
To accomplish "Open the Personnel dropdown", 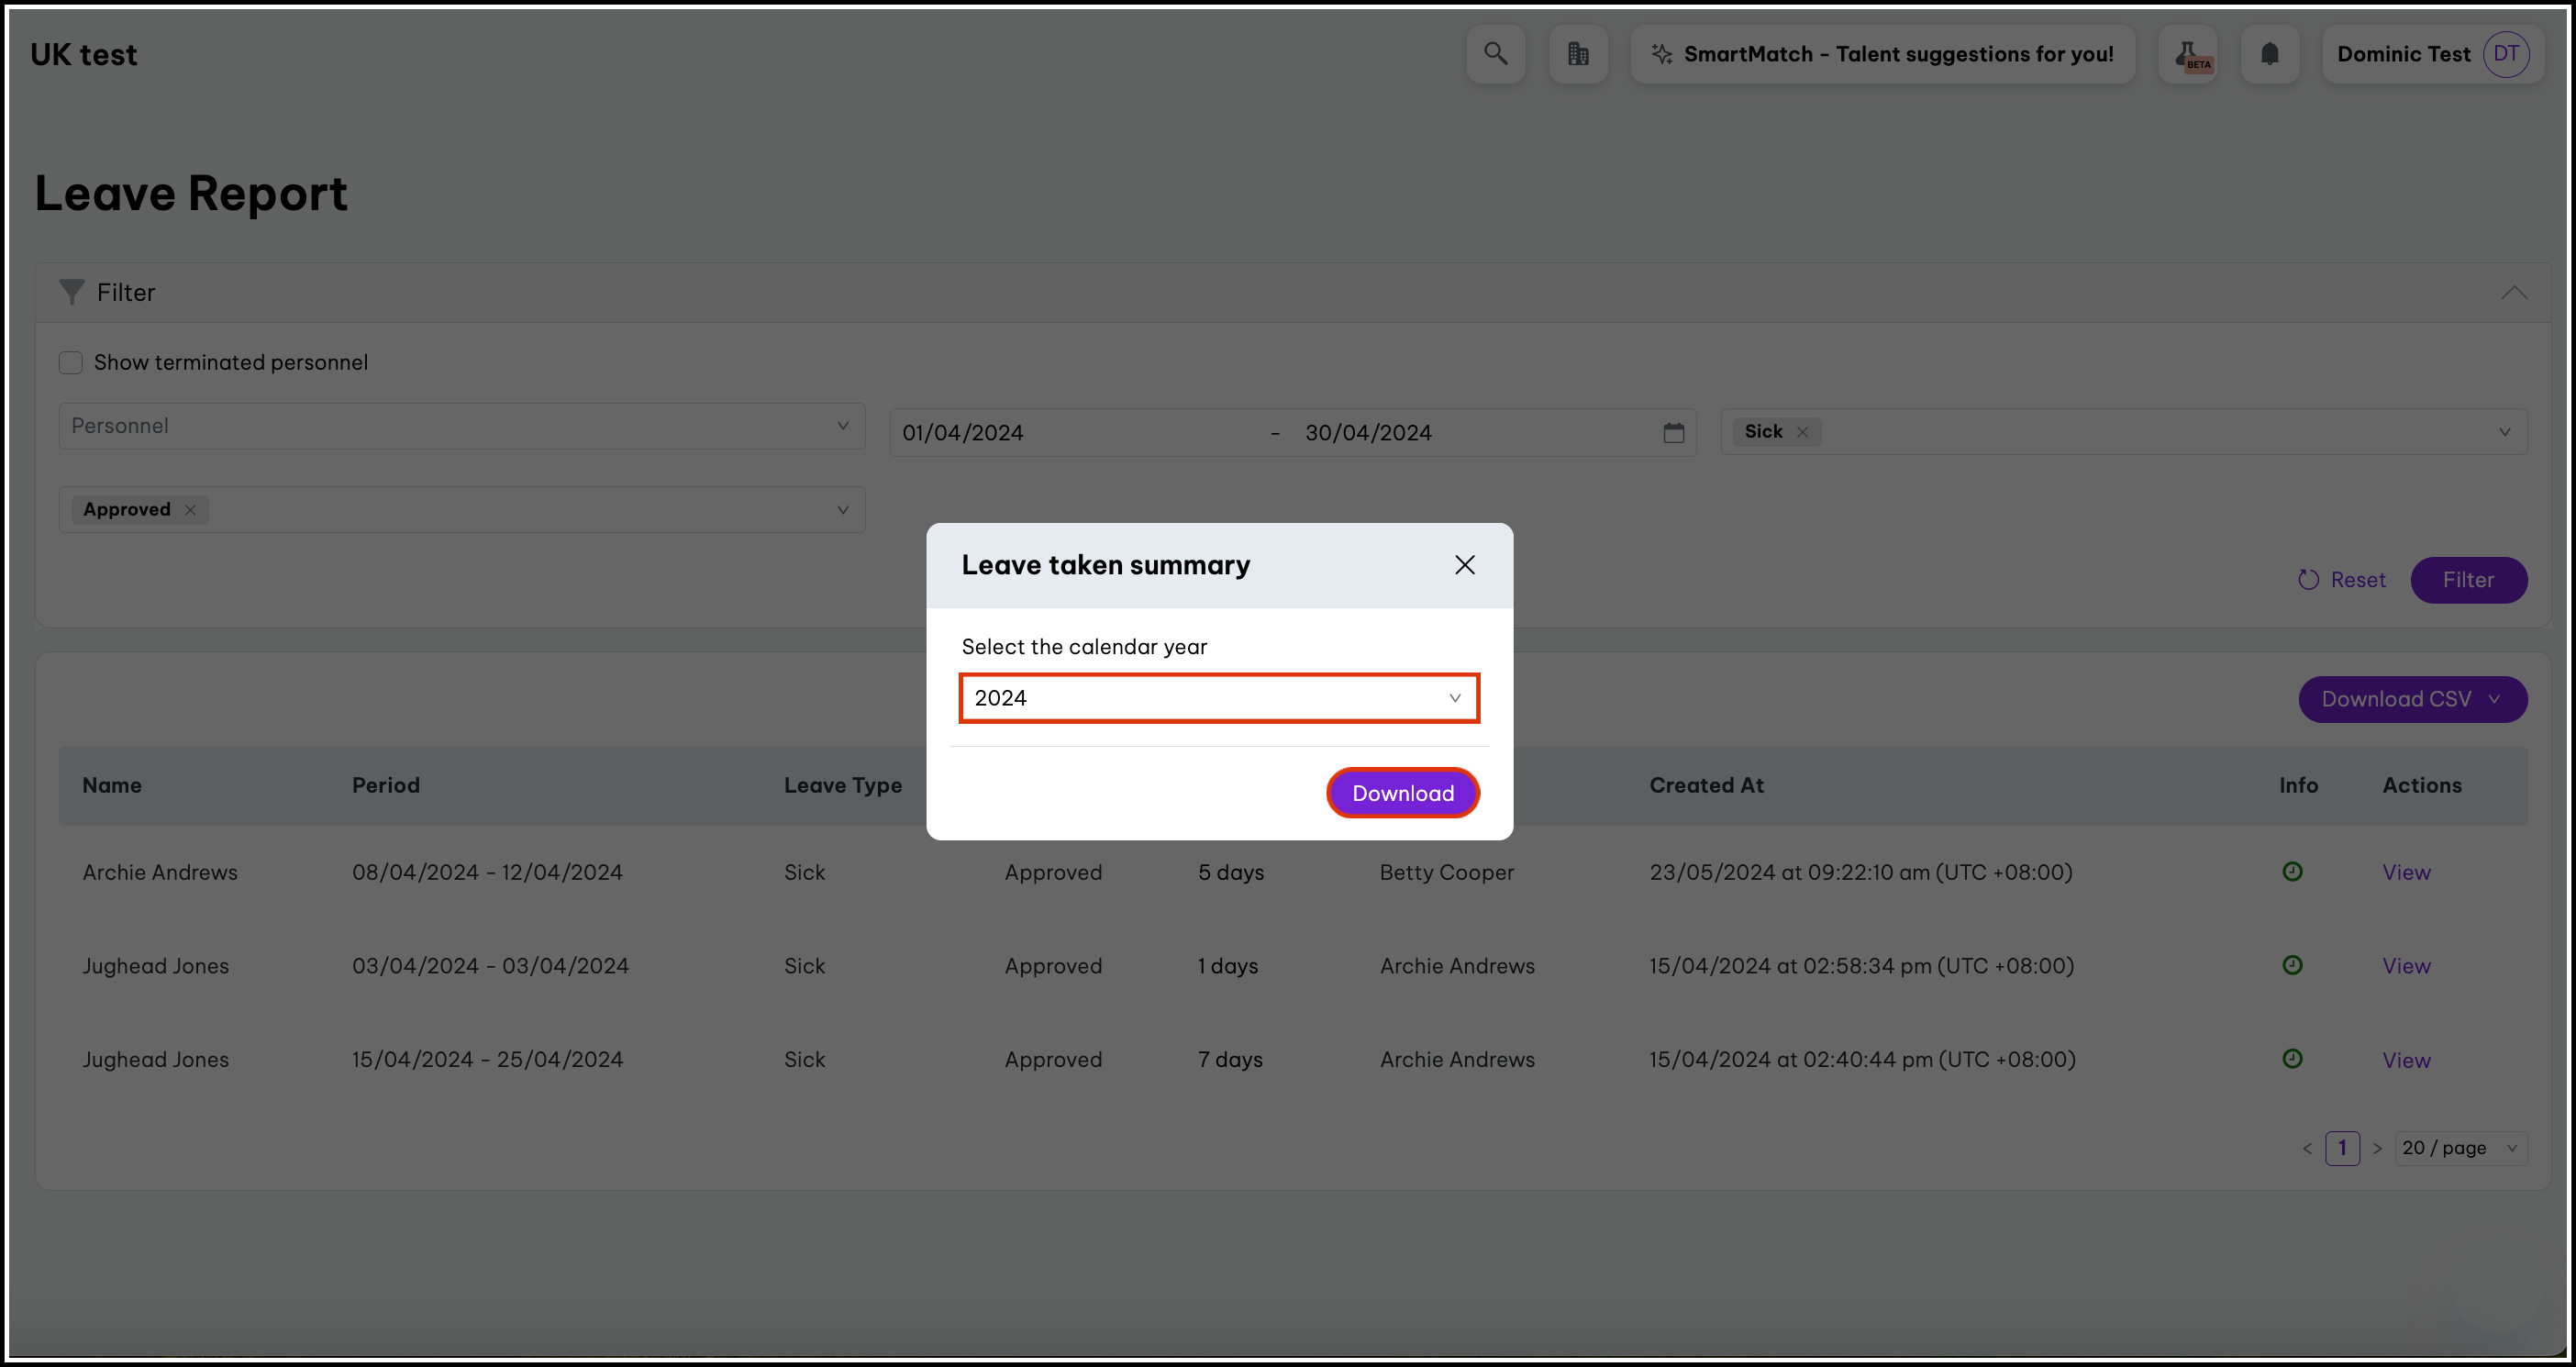I will click(462, 426).
